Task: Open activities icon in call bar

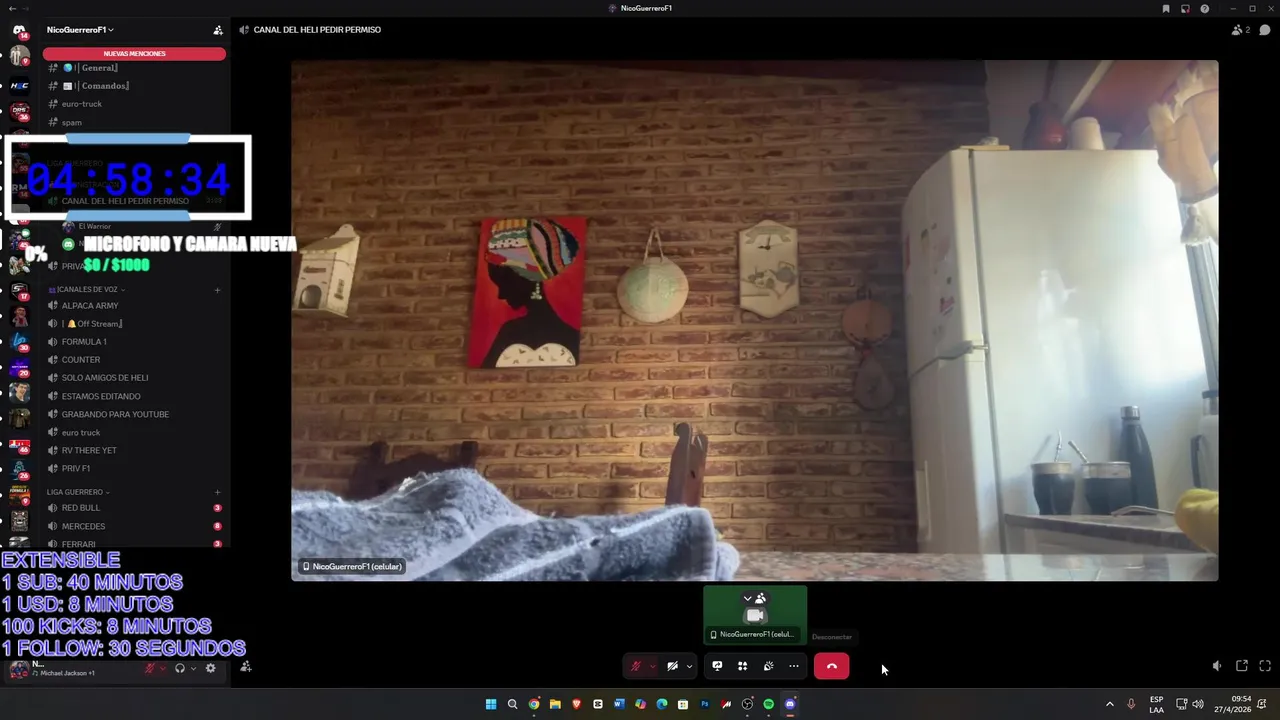Action: (x=742, y=666)
